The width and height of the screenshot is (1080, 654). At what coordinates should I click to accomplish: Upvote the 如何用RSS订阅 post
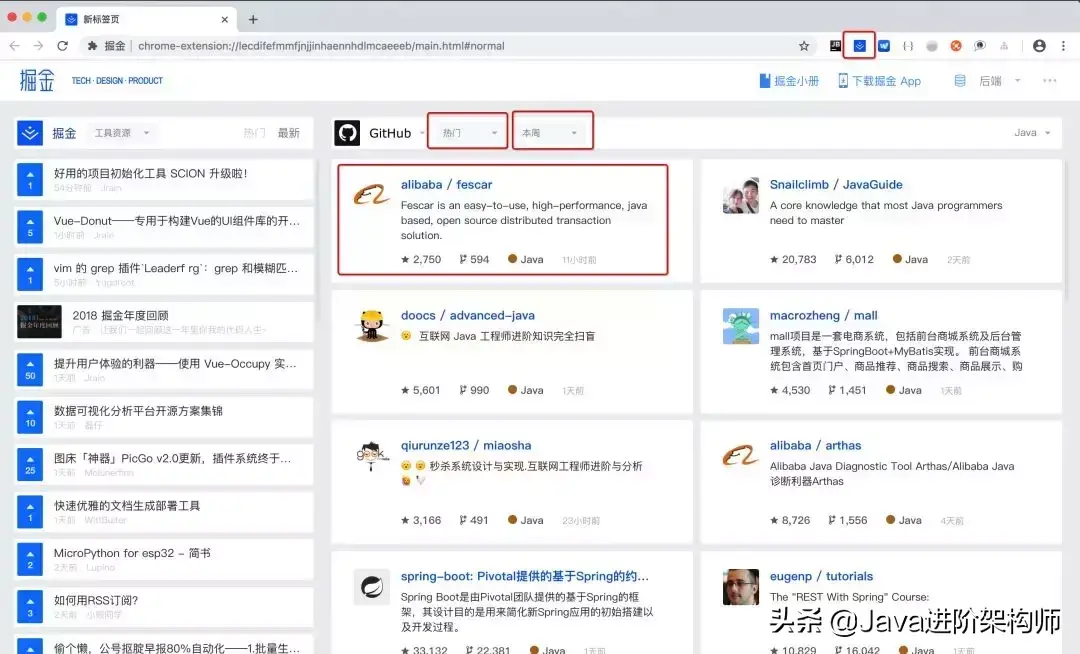pyautogui.click(x=30, y=606)
